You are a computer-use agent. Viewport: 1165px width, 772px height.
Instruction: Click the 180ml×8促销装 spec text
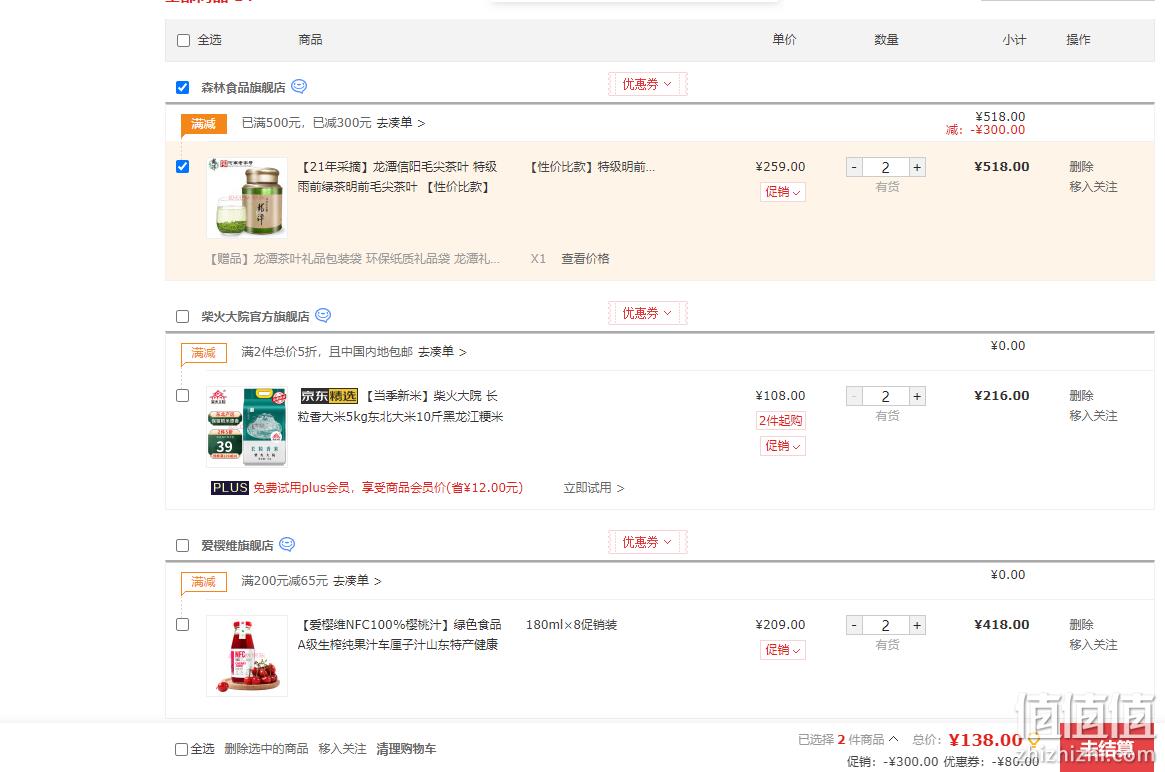tap(571, 624)
